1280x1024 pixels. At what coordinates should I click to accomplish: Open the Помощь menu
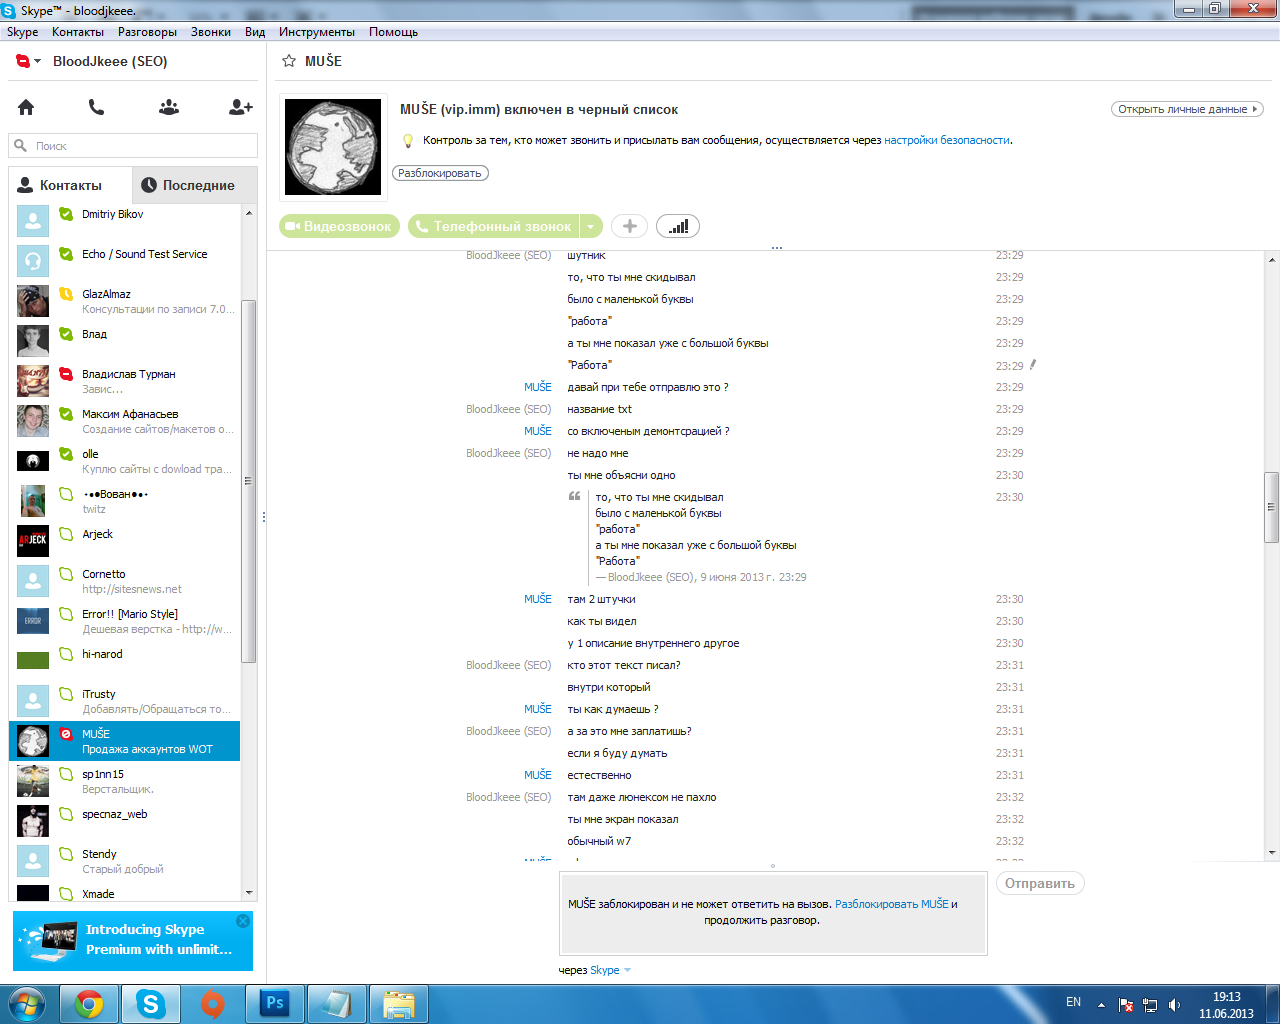393,32
